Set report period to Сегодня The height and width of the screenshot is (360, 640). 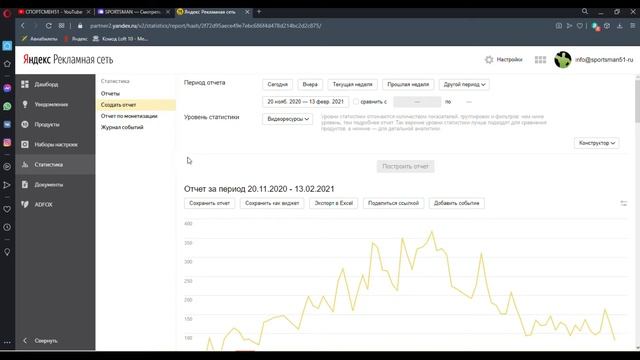278,84
